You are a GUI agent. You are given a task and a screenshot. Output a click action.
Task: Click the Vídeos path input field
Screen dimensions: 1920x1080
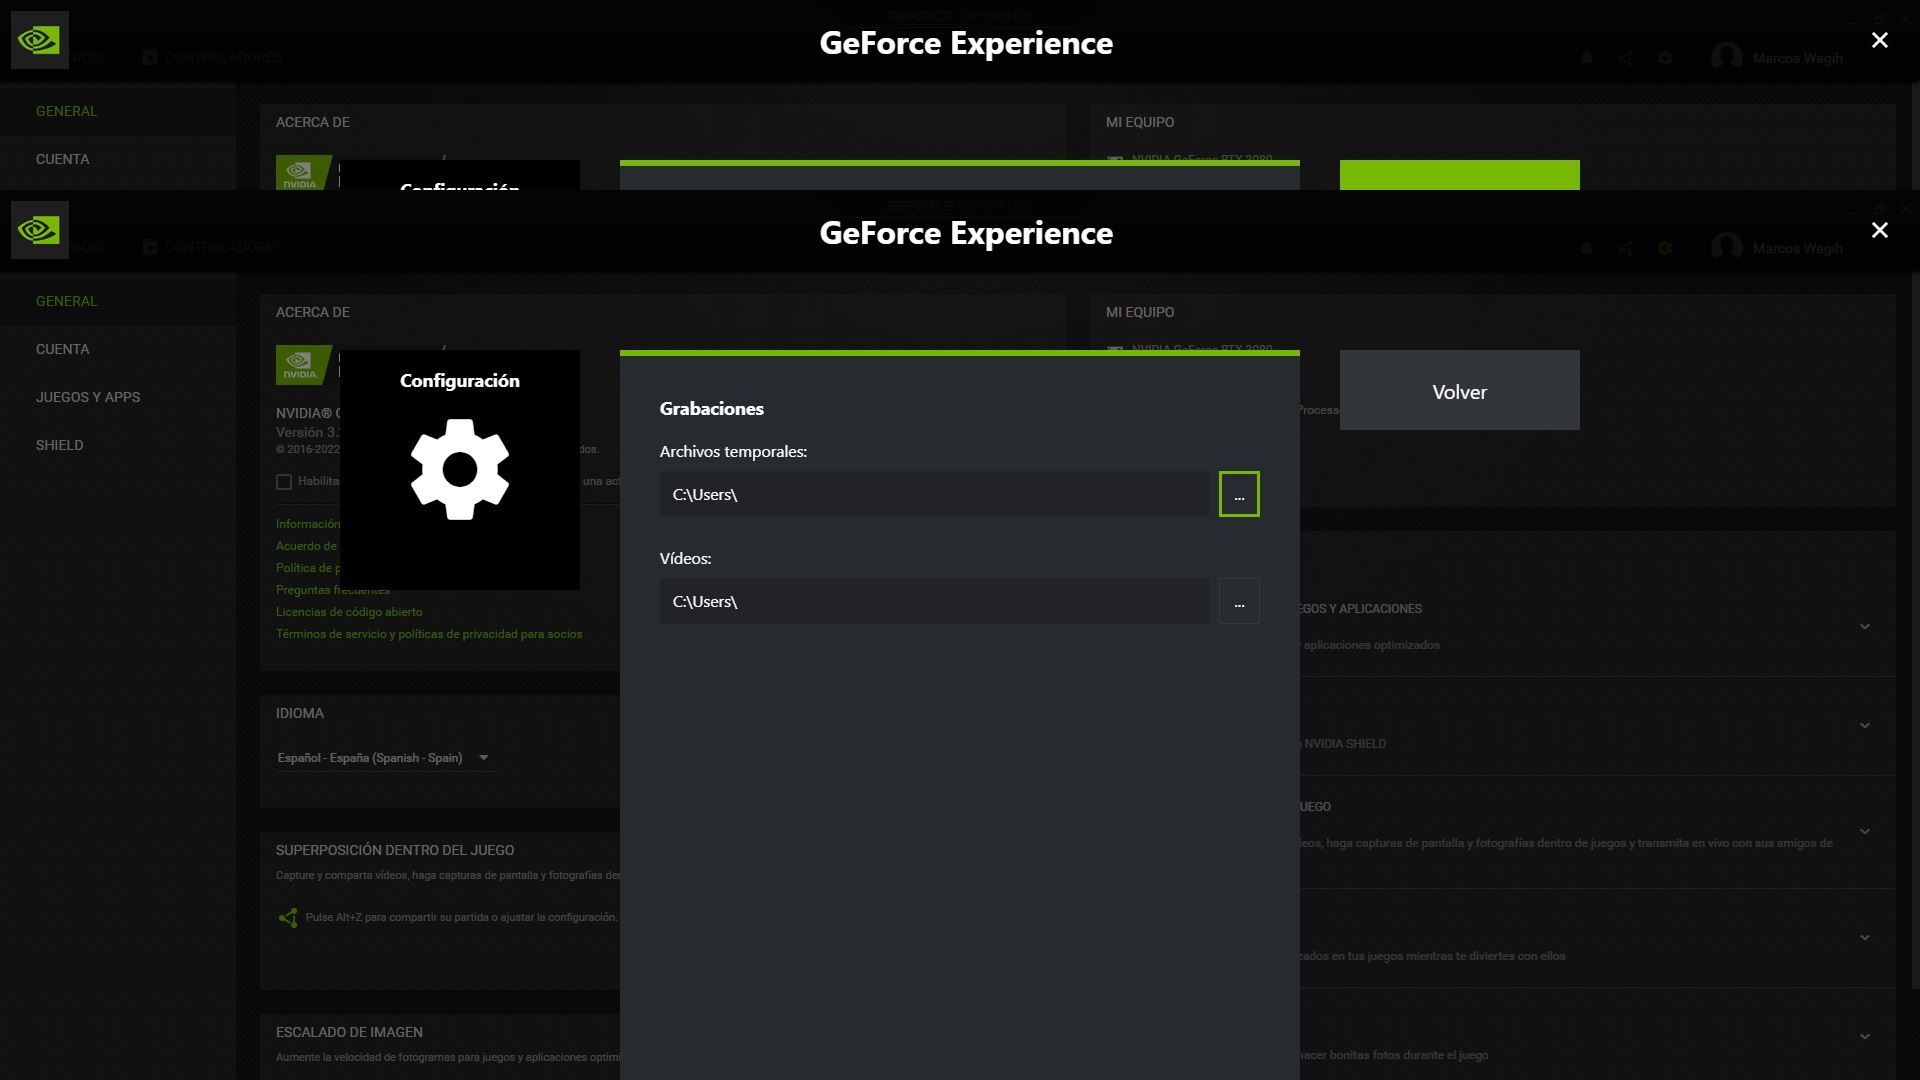click(934, 601)
